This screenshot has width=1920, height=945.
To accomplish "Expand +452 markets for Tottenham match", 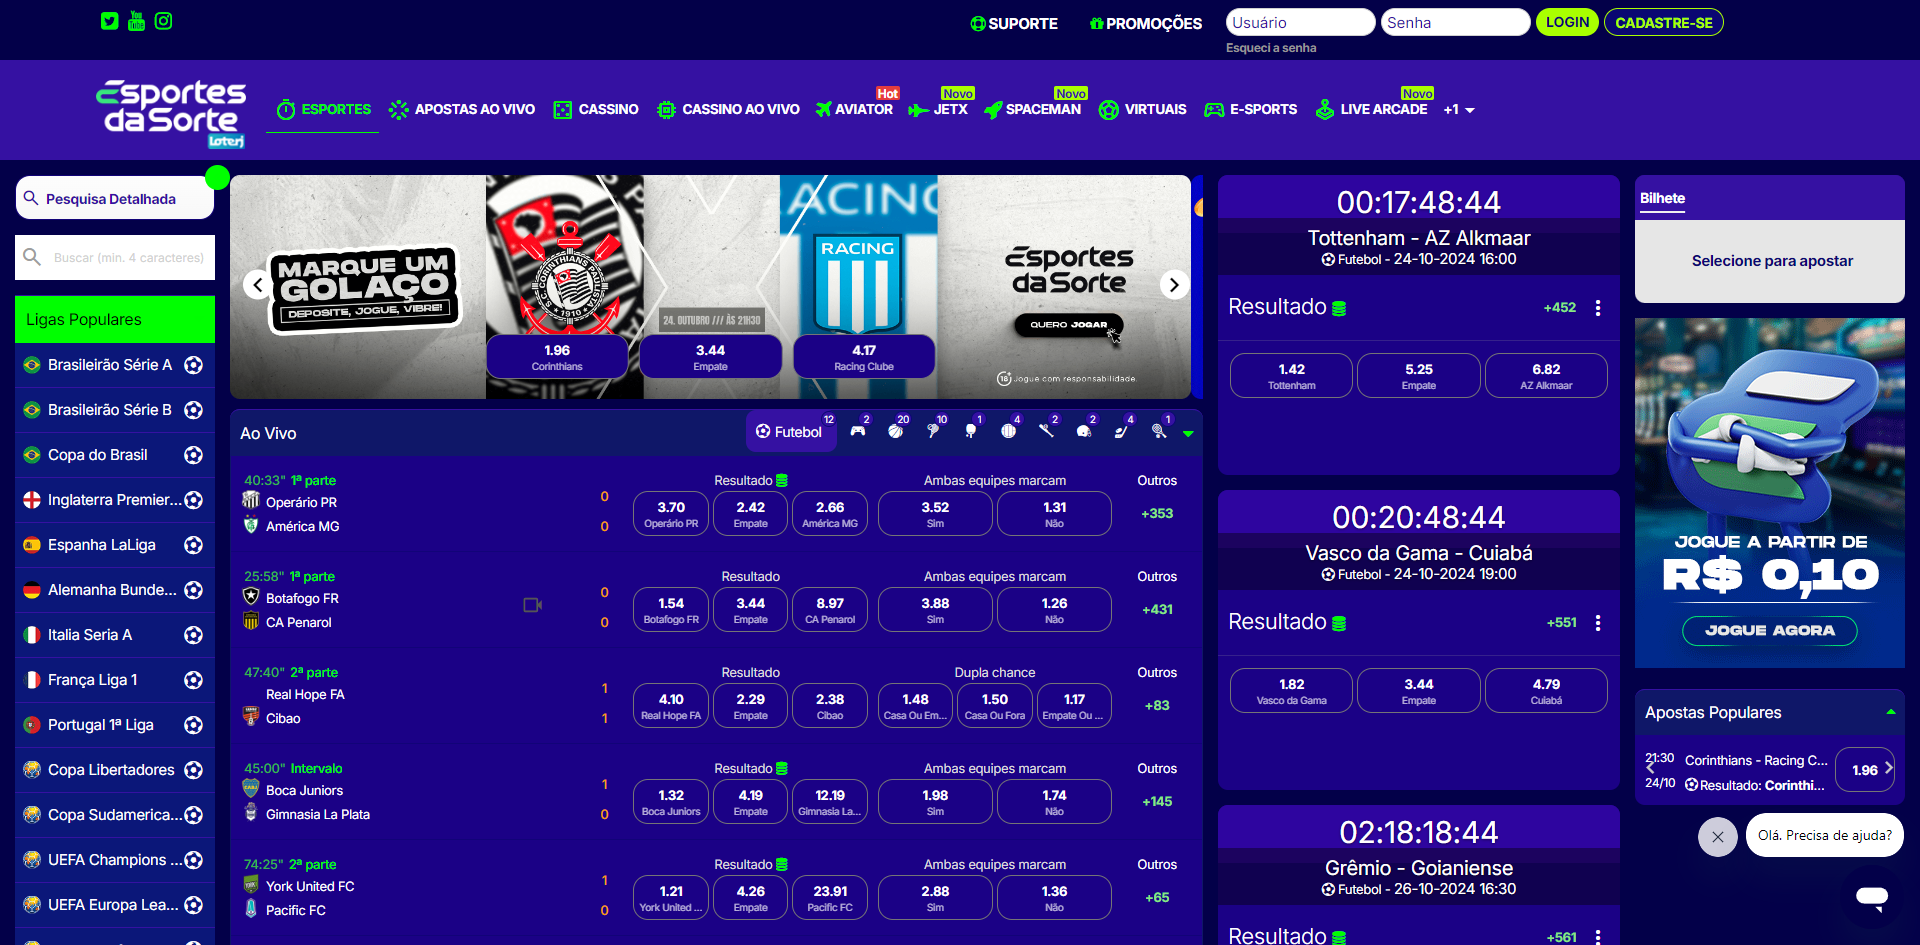I will (1560, 307).
